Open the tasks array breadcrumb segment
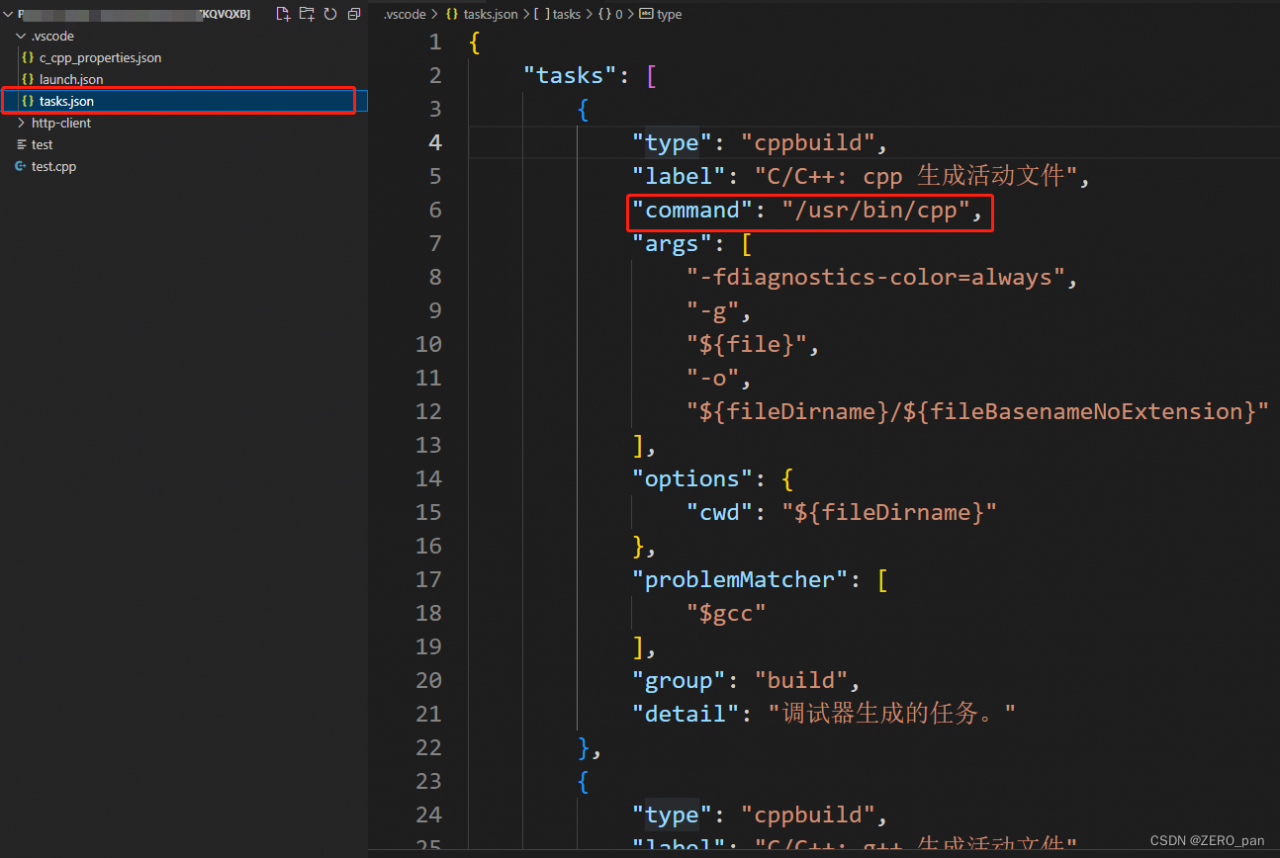The height and width of the screenshot is (858, 1280). (556, 14)
